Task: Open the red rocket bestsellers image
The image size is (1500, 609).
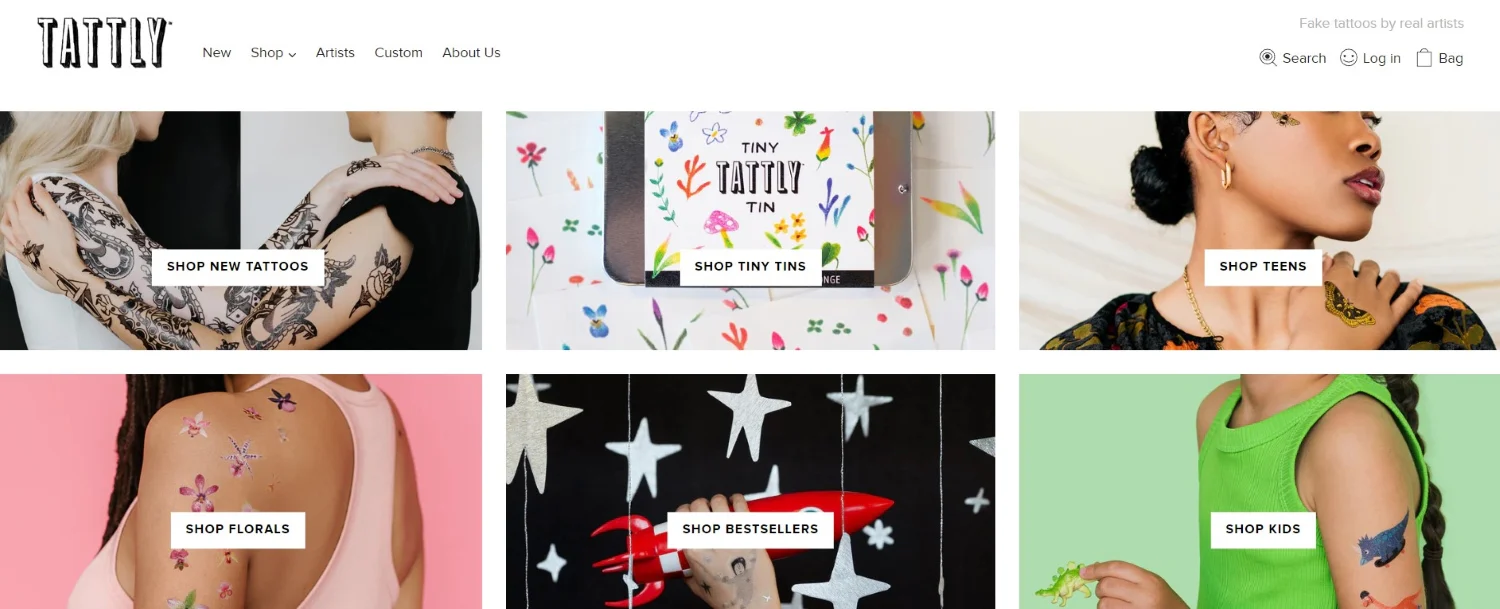Action: click(x=750, y=491)
